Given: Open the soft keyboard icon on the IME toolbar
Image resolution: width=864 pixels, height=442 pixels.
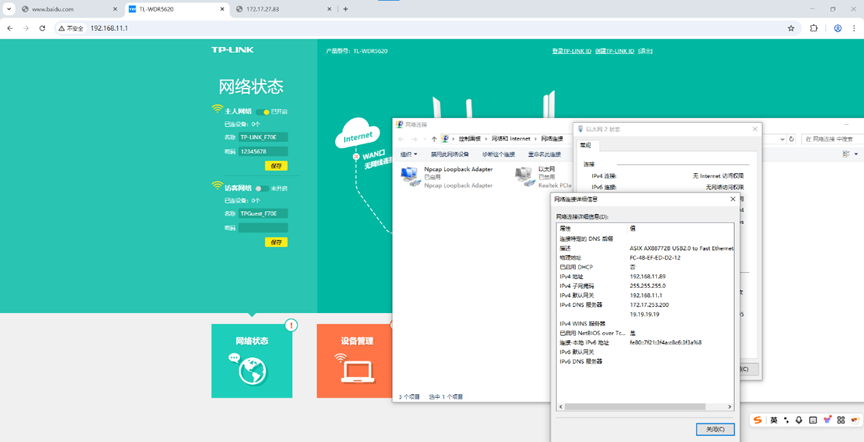Looking at the screenshot, I should tap(813, 420).
